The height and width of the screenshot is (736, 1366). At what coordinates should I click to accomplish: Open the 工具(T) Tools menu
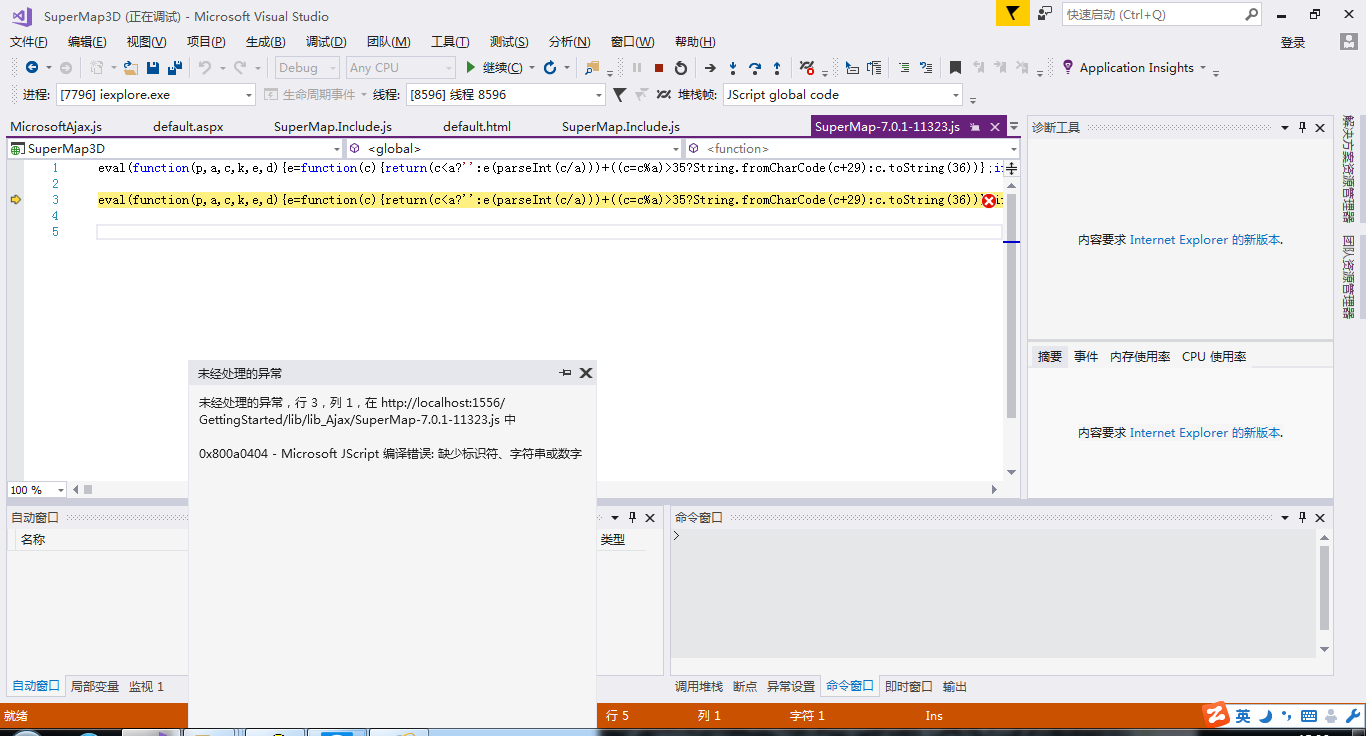pos(450,42)
